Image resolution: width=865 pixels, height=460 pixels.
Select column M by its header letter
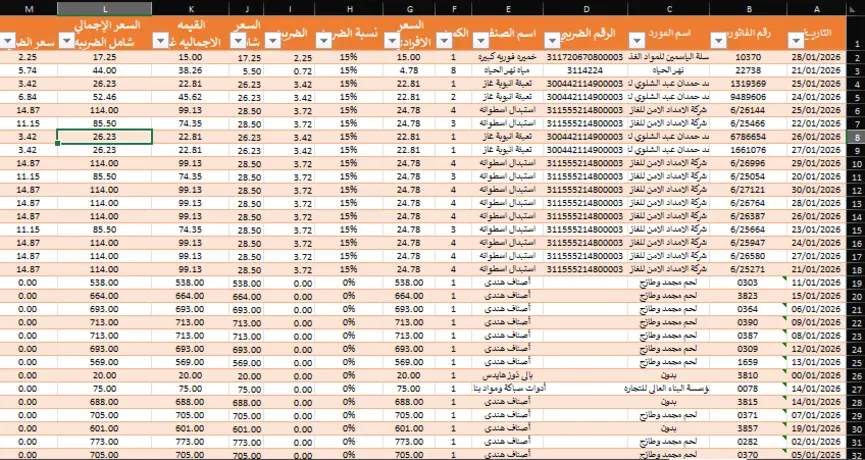pos(28,8)
